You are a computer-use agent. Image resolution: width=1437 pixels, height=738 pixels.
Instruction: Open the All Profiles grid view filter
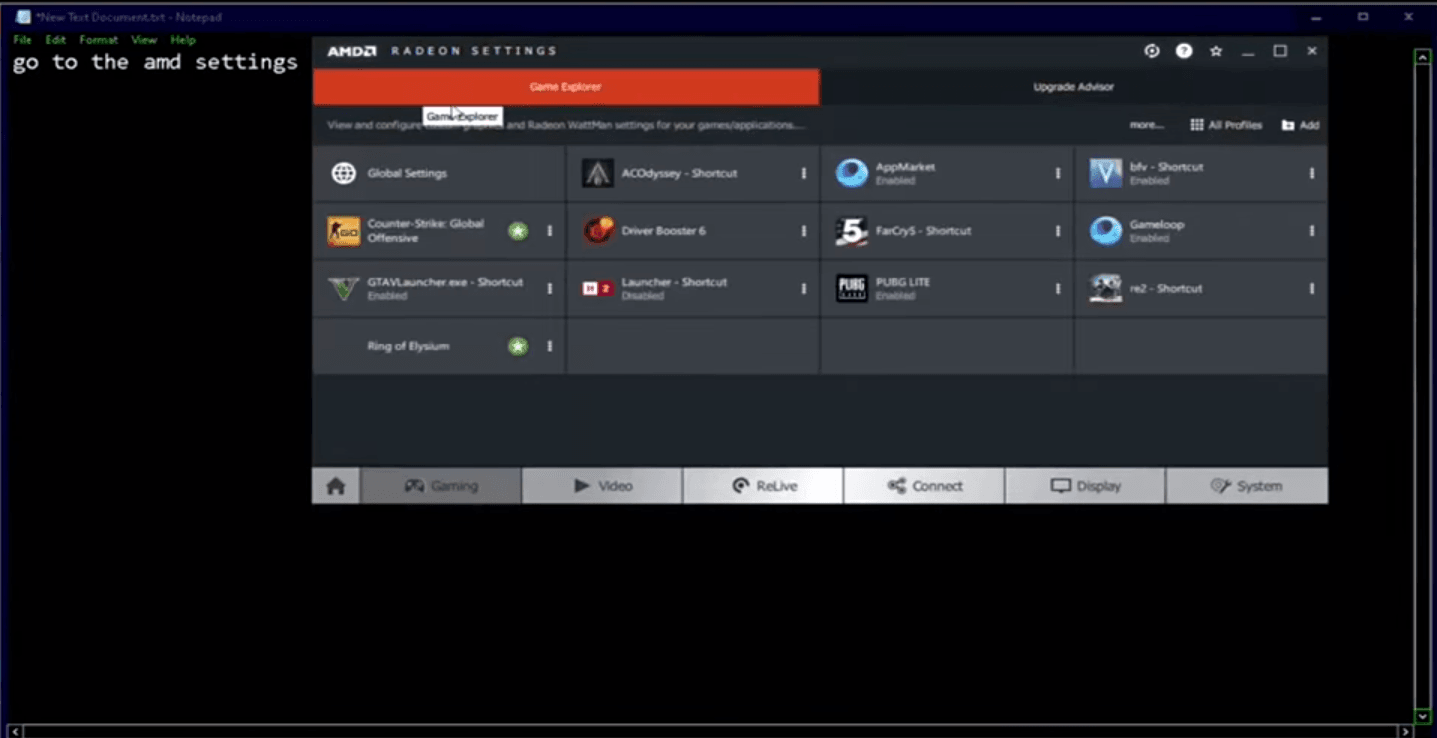tap(1226, 125)
